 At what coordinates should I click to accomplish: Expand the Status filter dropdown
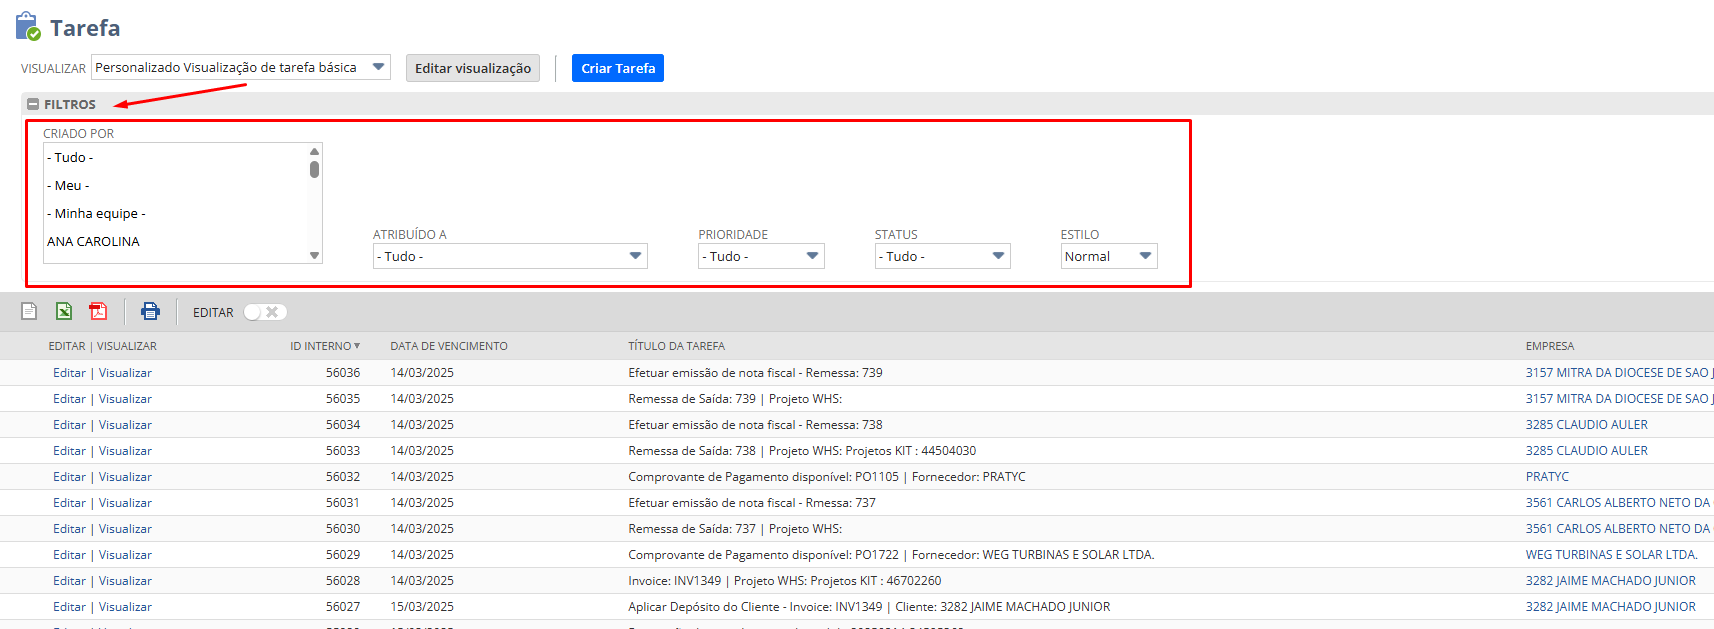941,256
